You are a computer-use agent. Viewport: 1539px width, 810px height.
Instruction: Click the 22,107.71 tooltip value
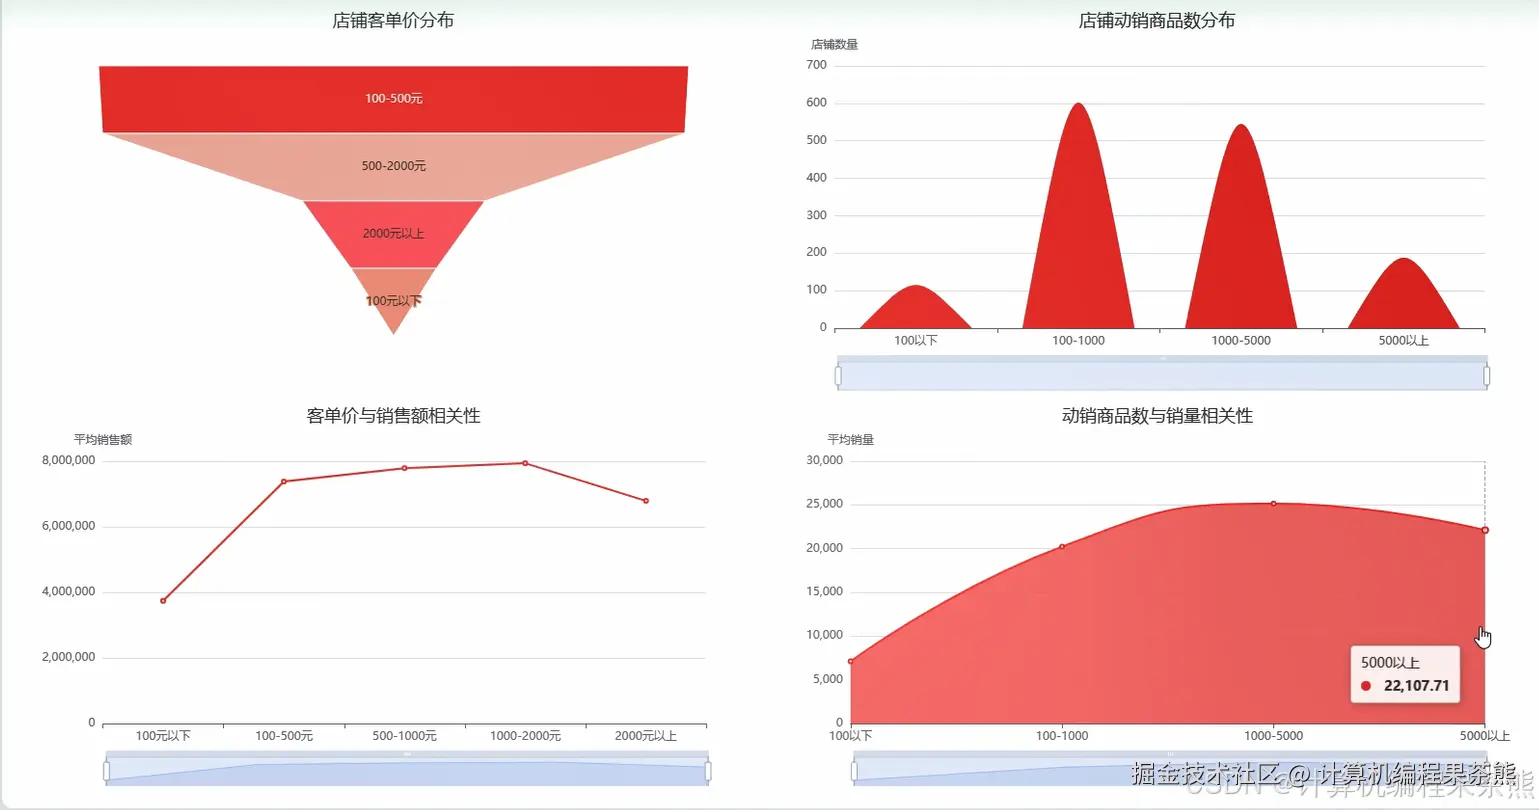coord(1416,686)
